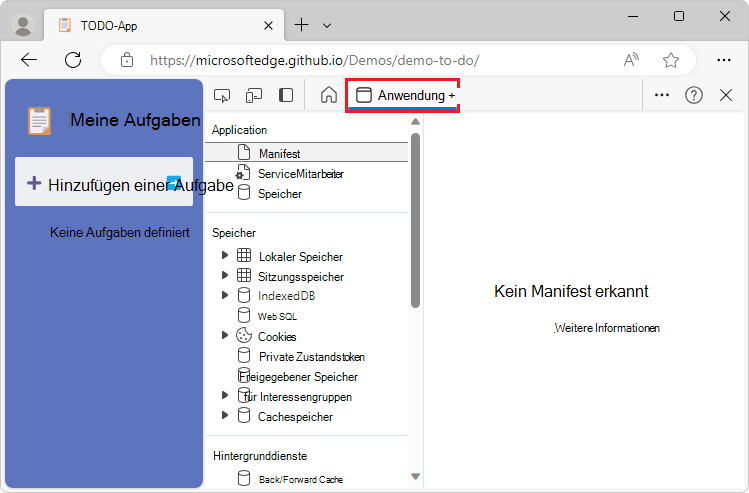Click the Application section heading

[x=239, y=130]
